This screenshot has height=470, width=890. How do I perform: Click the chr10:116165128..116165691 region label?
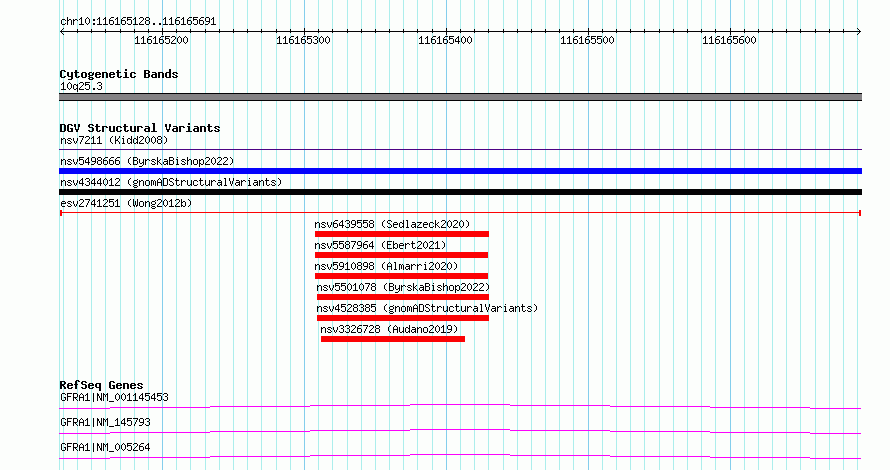(138, 22)
